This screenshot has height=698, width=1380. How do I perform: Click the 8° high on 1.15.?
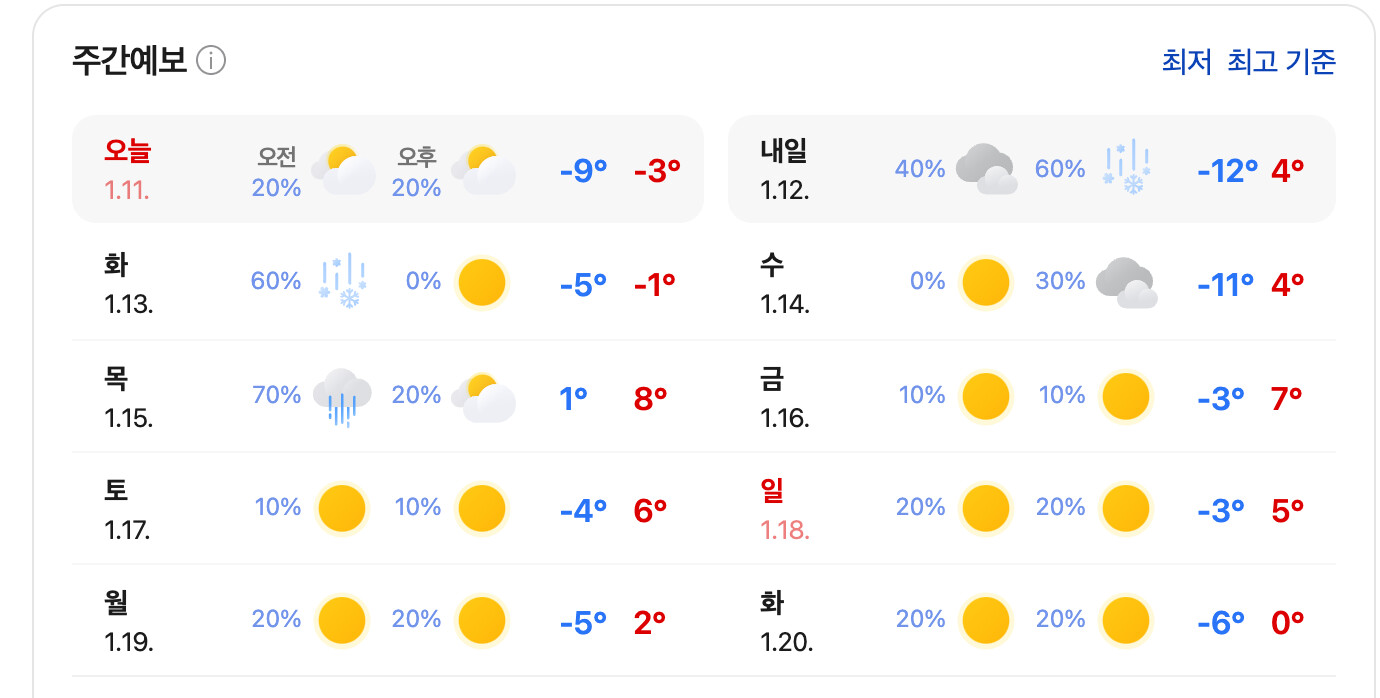pos(650,398)
